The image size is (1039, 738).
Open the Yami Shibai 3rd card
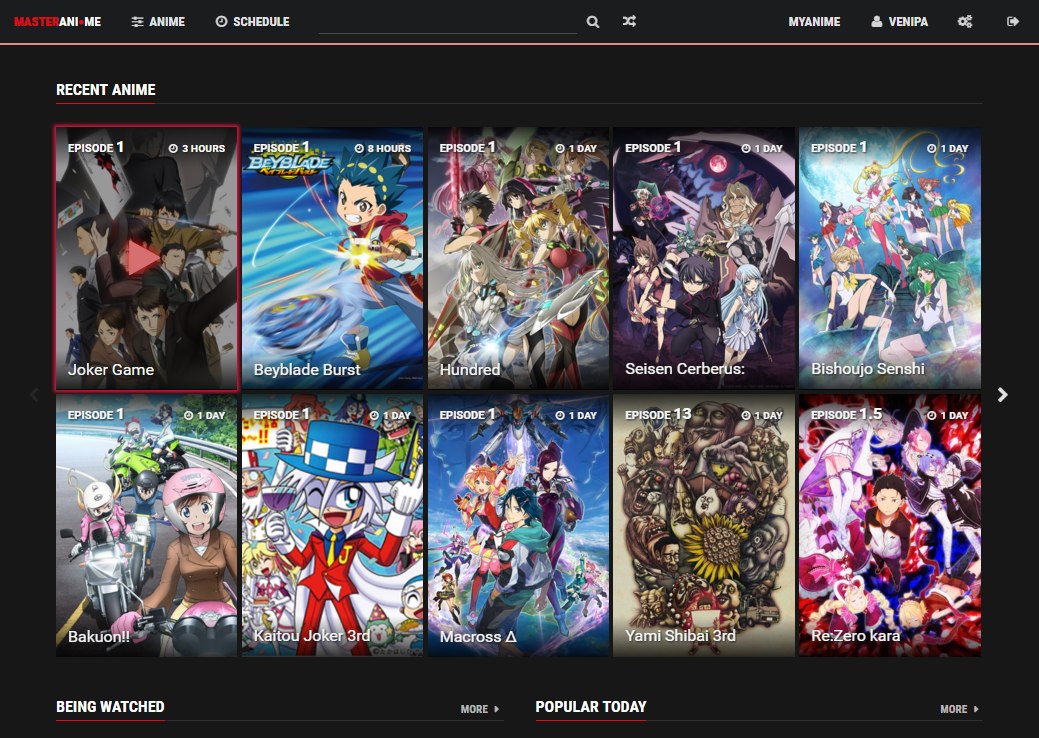tap(704, 525)
